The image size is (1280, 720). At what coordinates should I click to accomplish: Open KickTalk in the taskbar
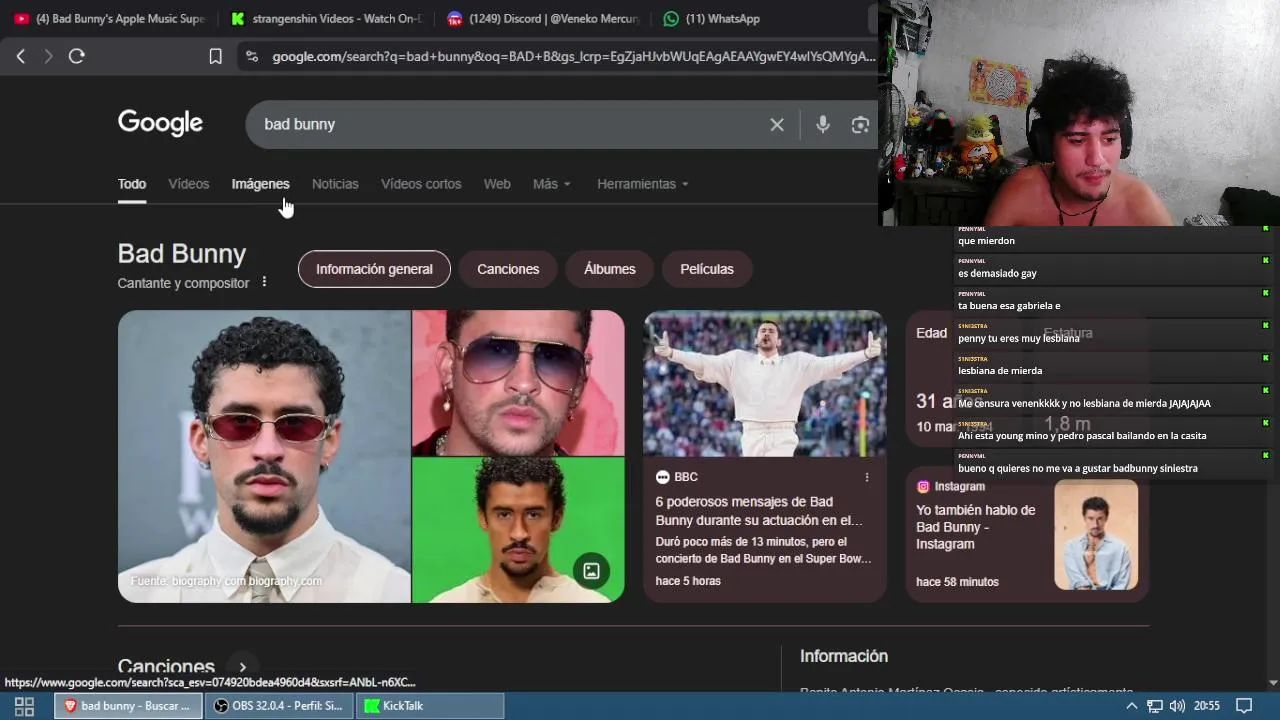tap(430, 706)
